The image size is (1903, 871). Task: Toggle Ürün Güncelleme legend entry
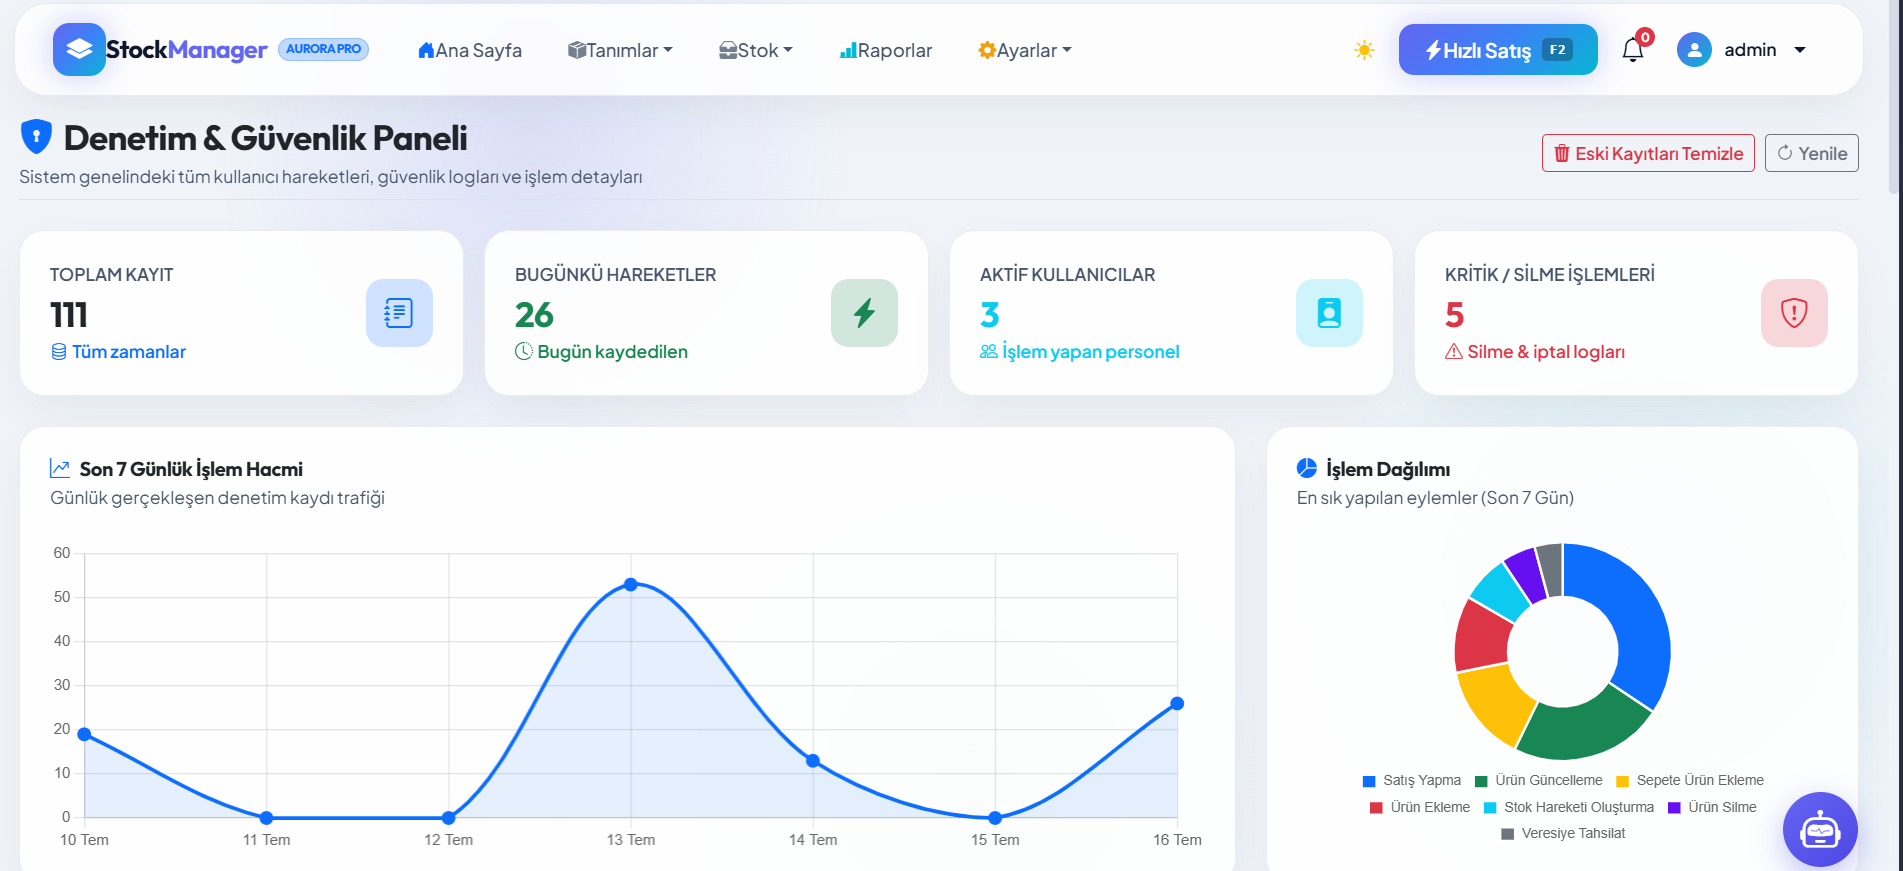1538,781
